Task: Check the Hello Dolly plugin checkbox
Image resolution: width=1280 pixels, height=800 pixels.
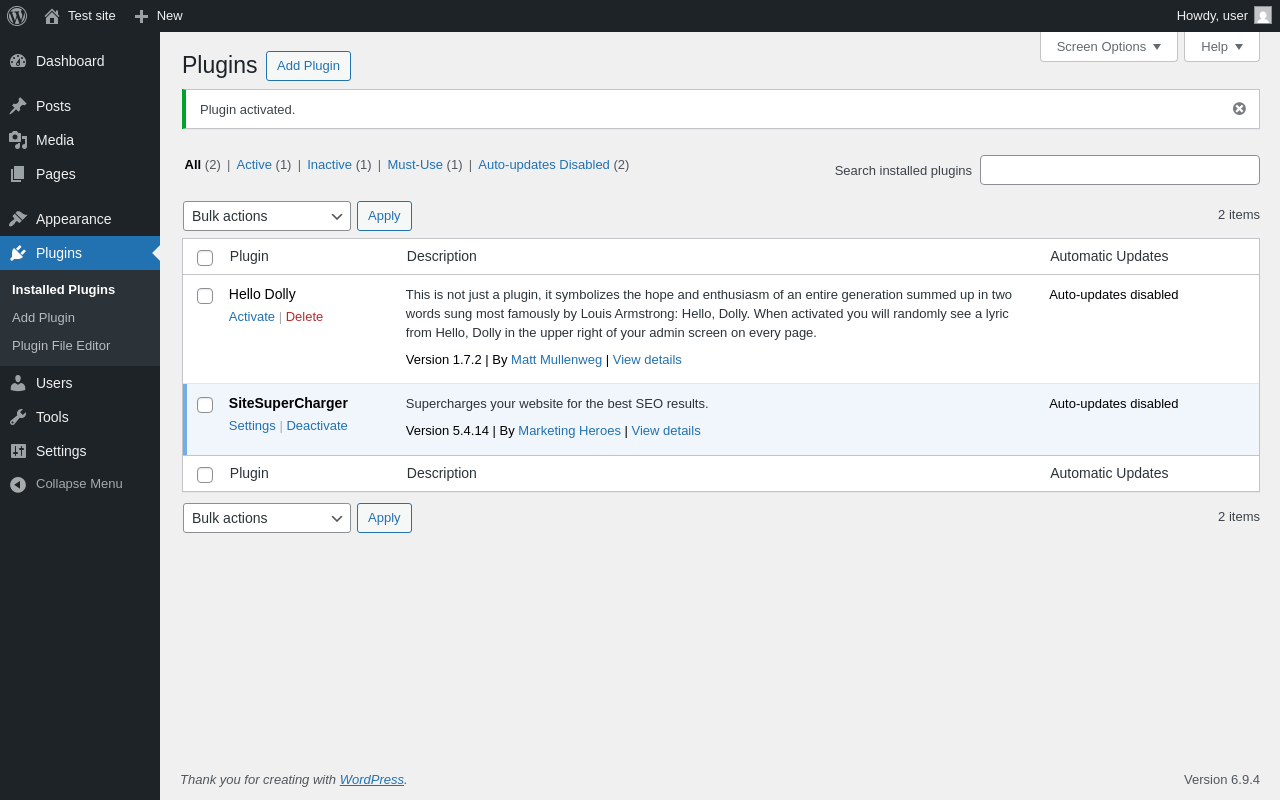Action: [x=205, y=296]
